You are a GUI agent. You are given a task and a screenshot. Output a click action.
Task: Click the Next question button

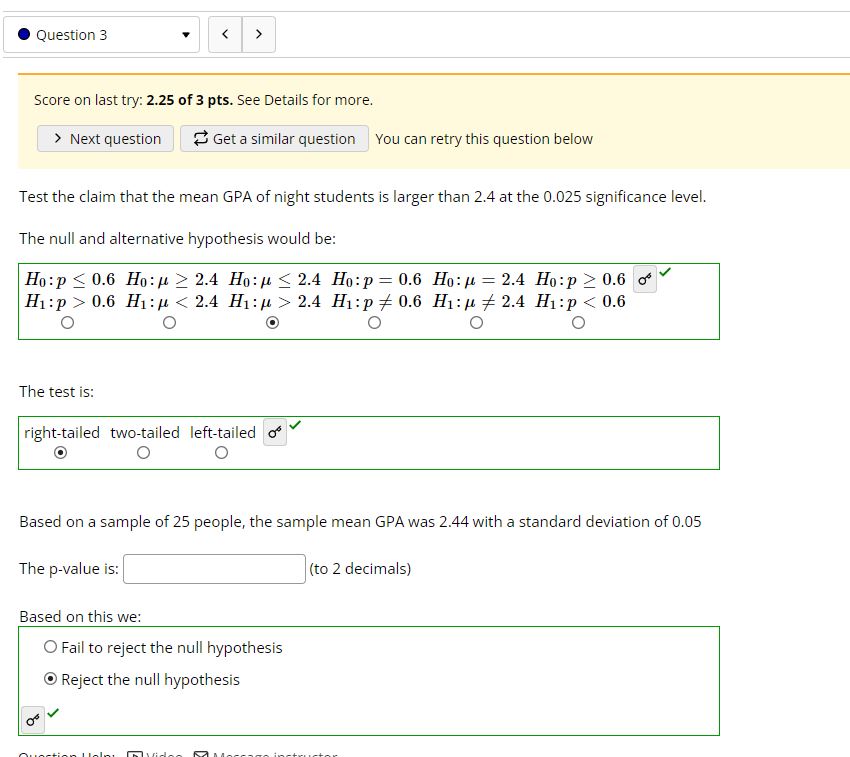[x=105, y=138]
